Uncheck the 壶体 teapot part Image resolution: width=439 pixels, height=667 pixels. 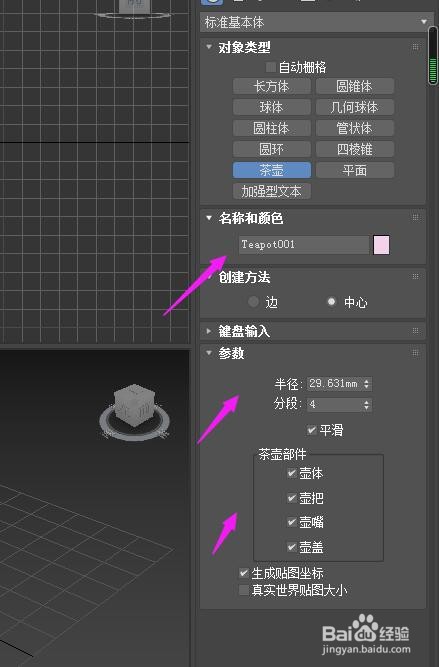click(x=292, y=473)
